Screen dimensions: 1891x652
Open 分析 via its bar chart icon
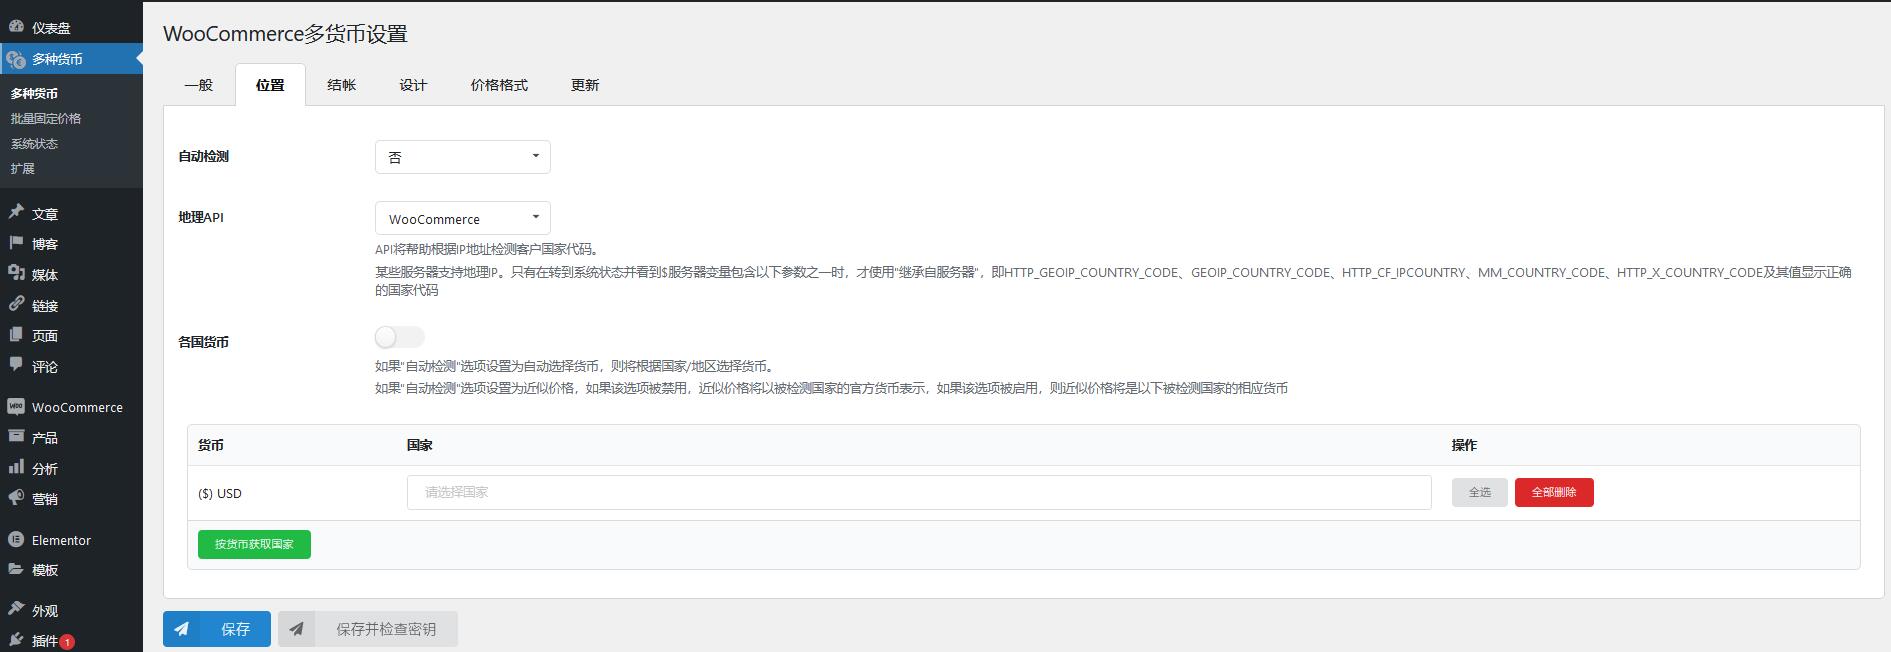pos(16,467)
